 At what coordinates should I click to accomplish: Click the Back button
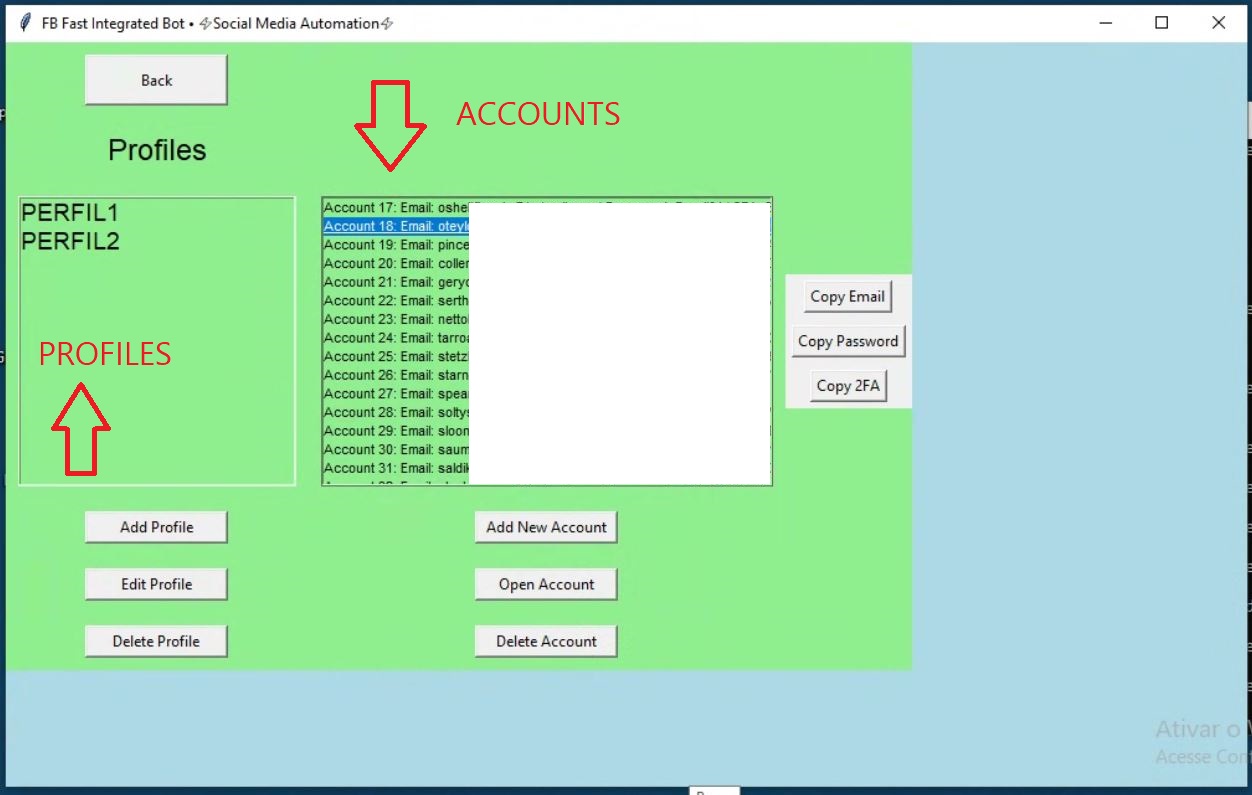[155, 79]
